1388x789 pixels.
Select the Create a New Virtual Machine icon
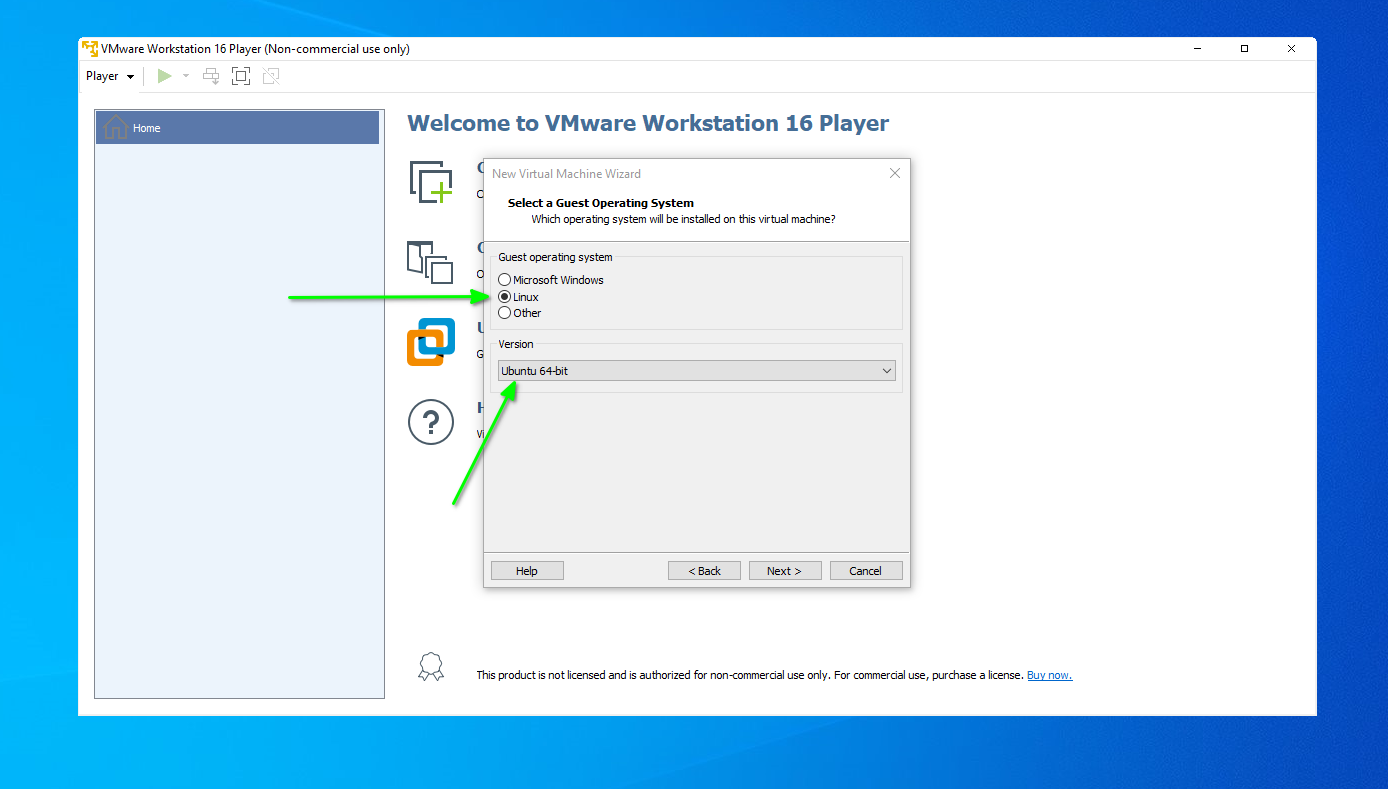pos(431,181)
